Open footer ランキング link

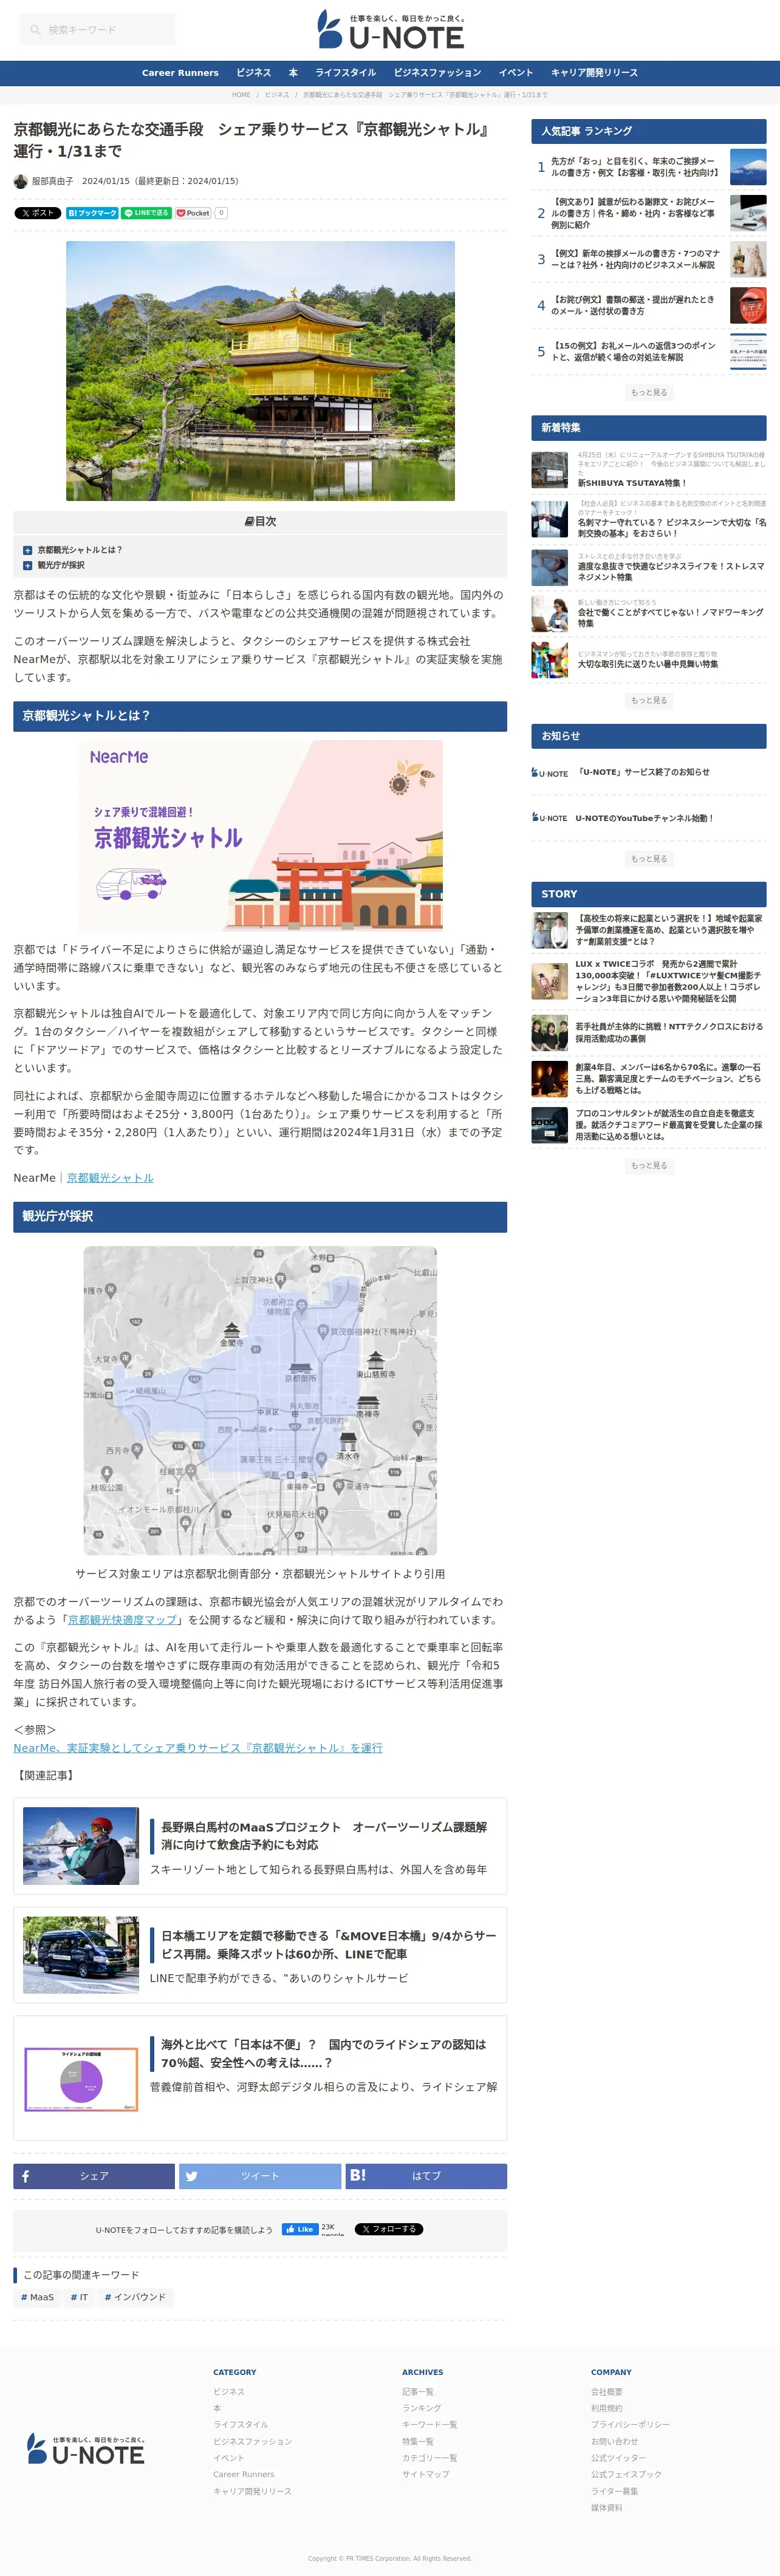click(x=421, y=2408)
